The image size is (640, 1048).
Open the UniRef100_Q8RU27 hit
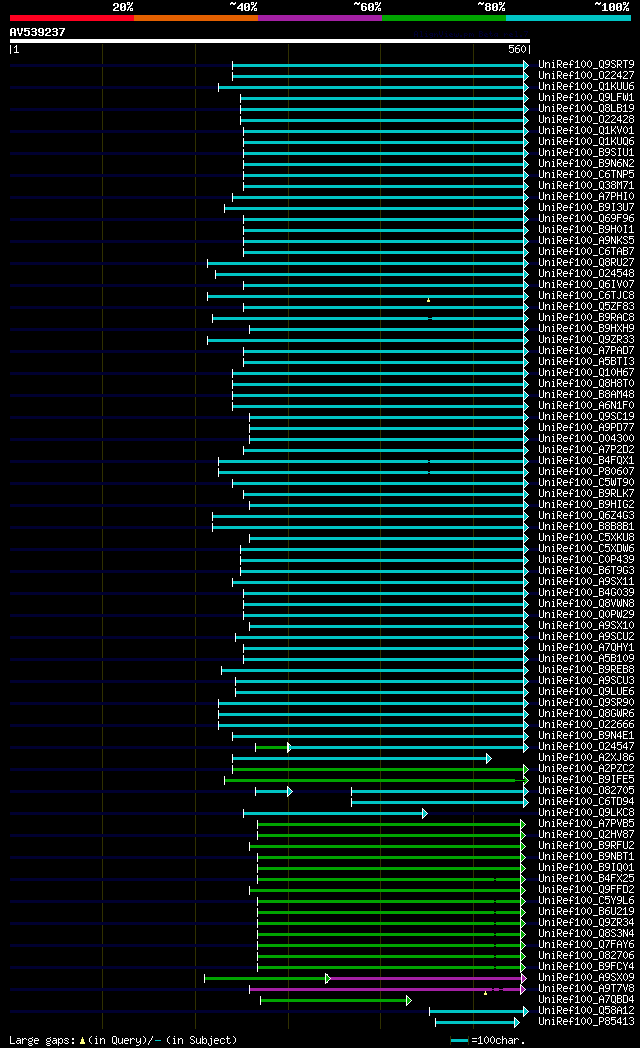[586, 263]
